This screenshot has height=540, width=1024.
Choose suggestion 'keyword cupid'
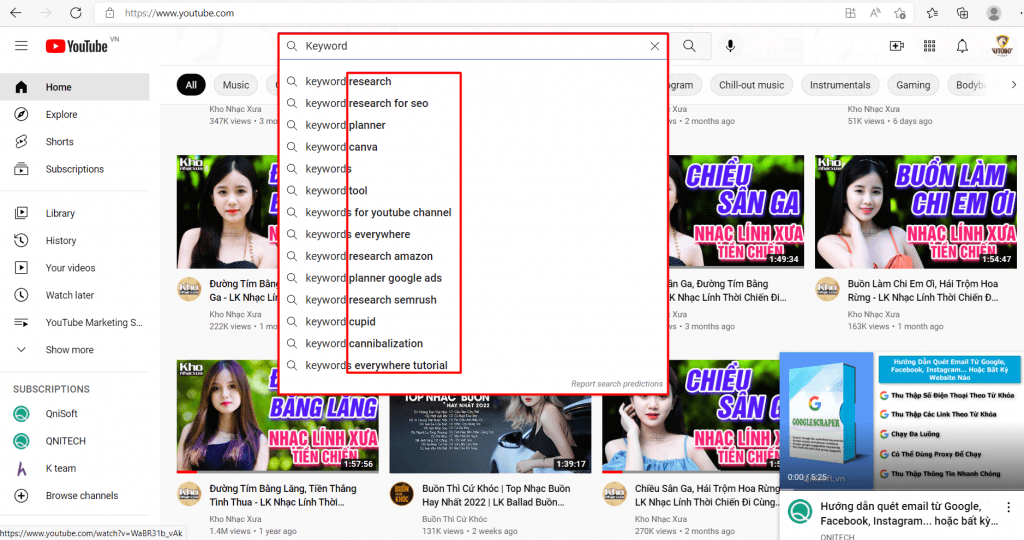pos(473,322)
